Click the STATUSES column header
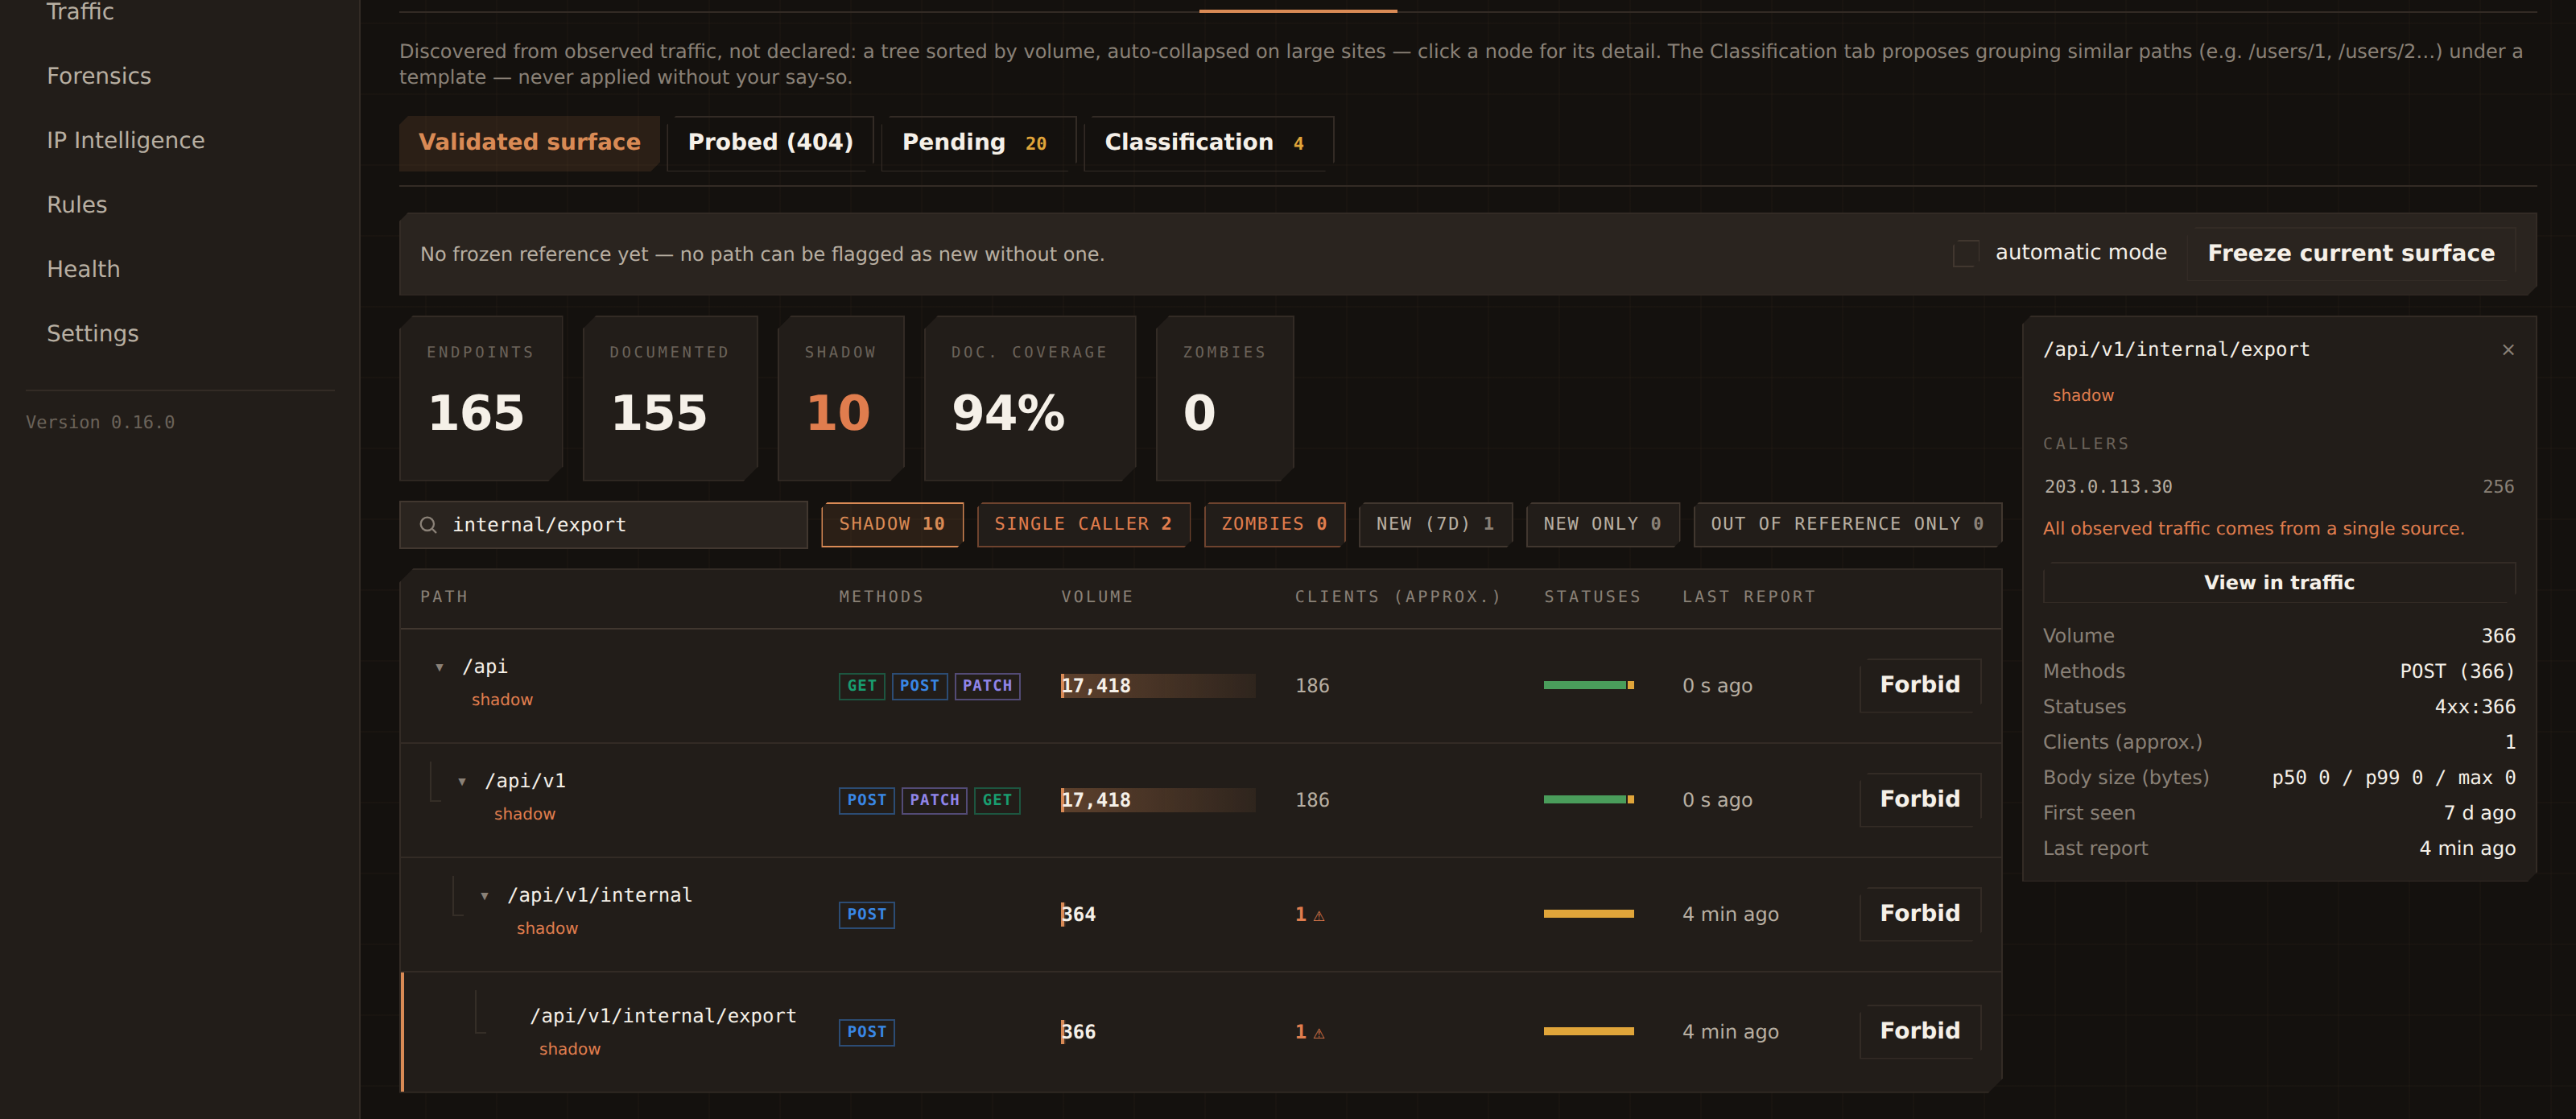2576x1119 pixels. 1592,597
